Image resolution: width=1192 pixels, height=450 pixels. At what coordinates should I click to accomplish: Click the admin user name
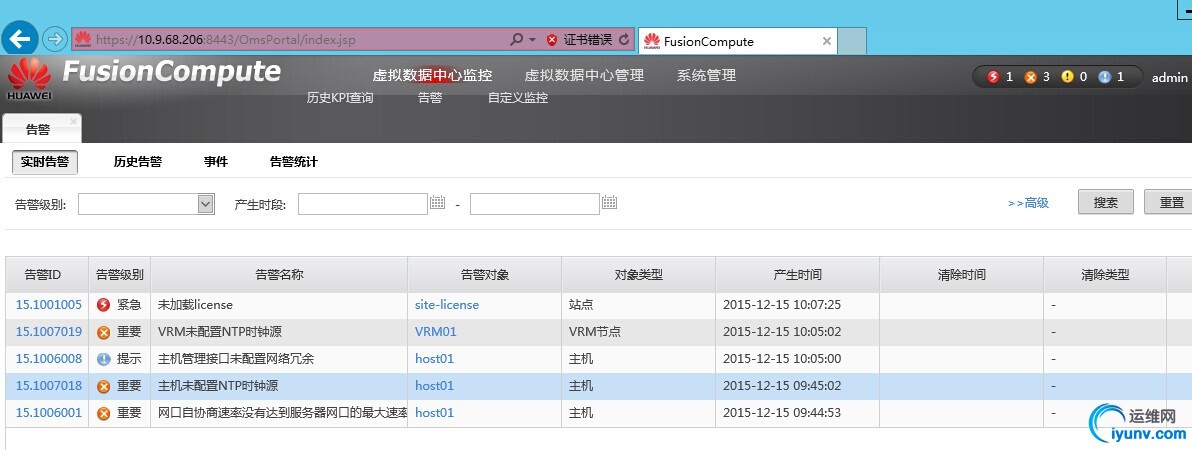(x=1169, y=78)
